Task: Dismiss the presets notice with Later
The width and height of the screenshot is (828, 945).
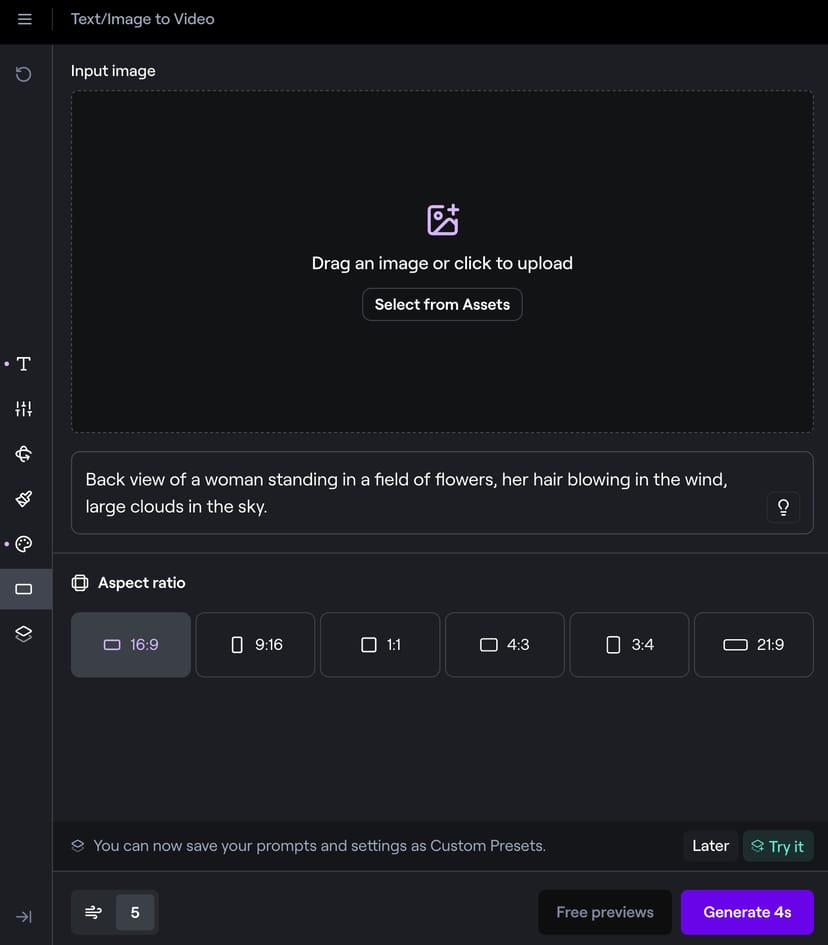Action: [x=710, y=846]
